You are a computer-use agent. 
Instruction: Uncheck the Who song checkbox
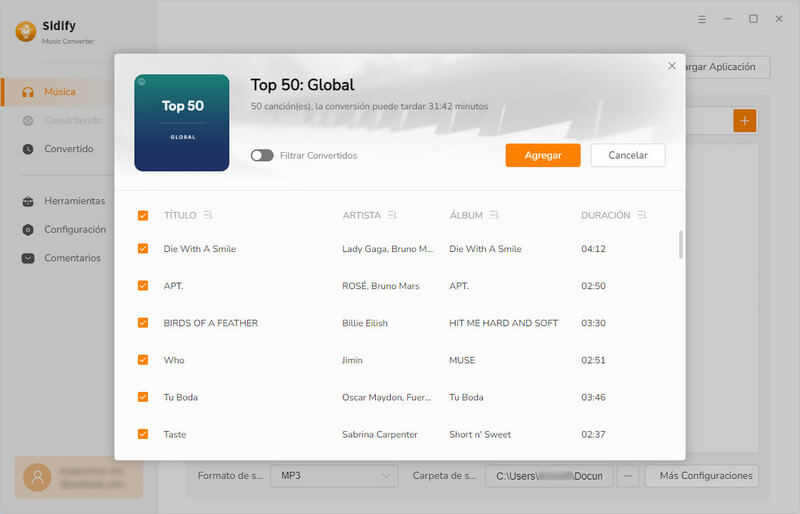143,360
